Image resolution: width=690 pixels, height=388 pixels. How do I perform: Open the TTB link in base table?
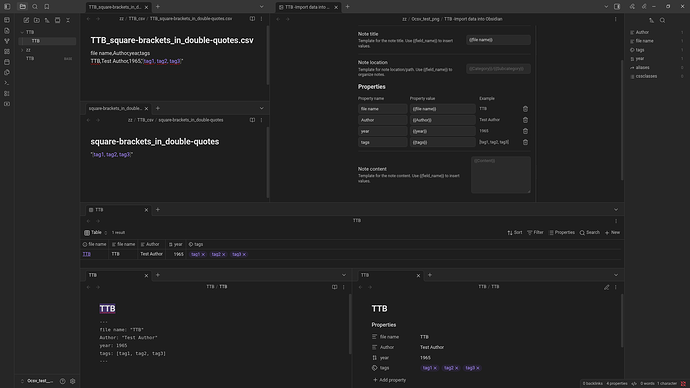click(87, 254)
